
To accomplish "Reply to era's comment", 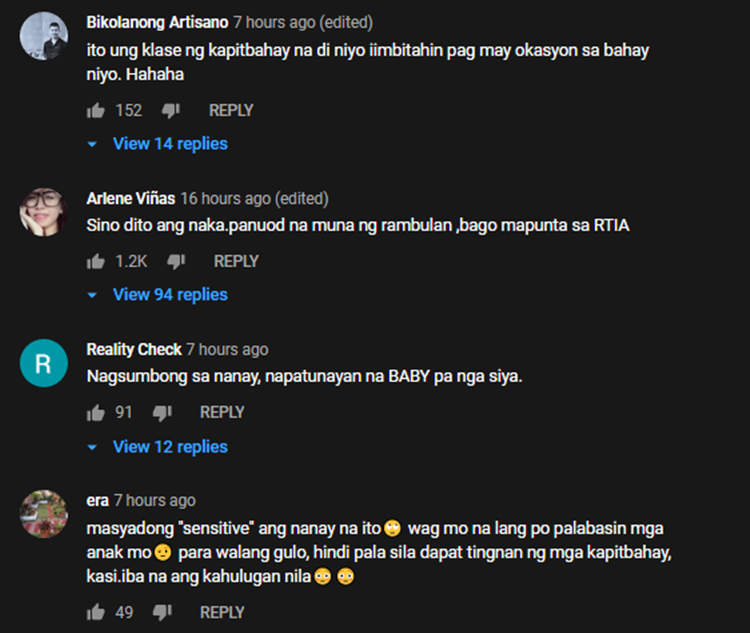I will pyautogui.click(x=222, y=612).
